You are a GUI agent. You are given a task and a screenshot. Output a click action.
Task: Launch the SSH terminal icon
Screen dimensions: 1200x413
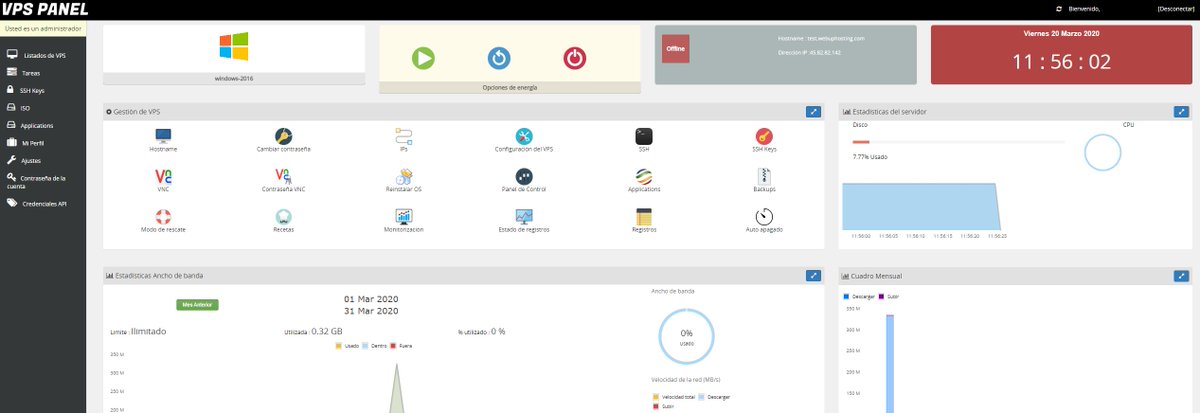pyautogui.click(x=644, y=136)
